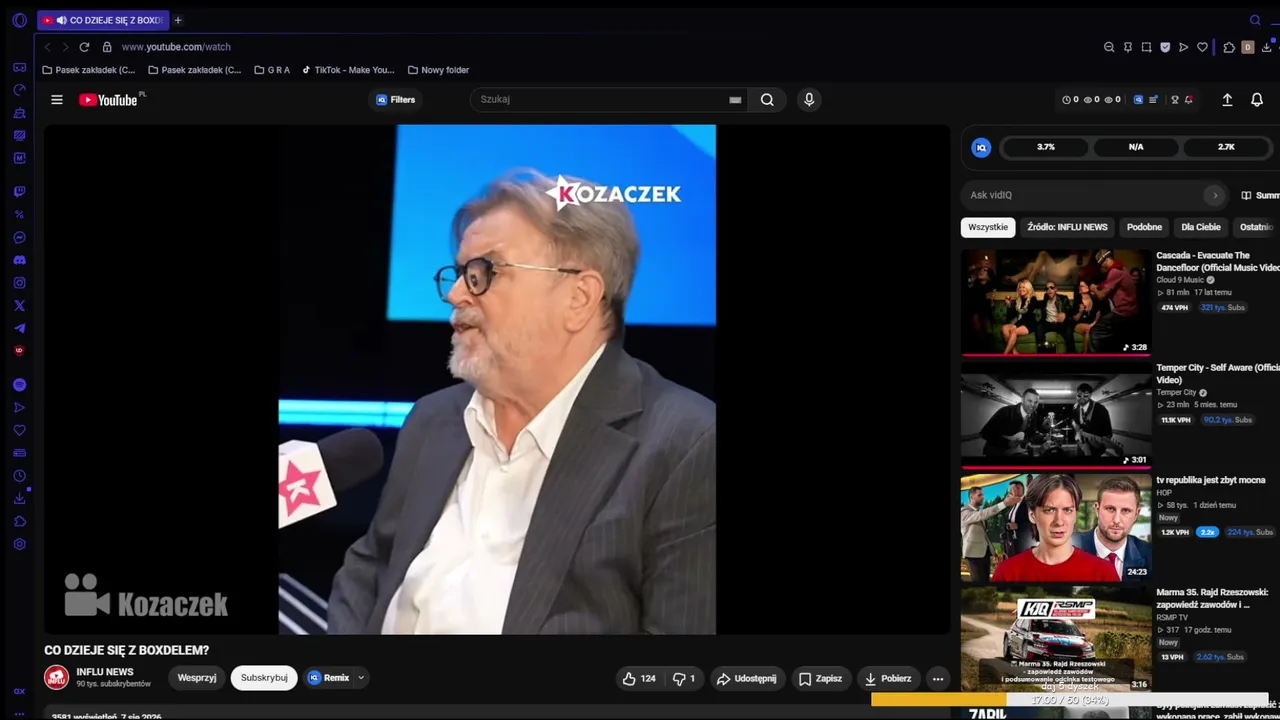
Task: Open the Nowy folder bookmarks folder
Action: (x=438, y=70)
